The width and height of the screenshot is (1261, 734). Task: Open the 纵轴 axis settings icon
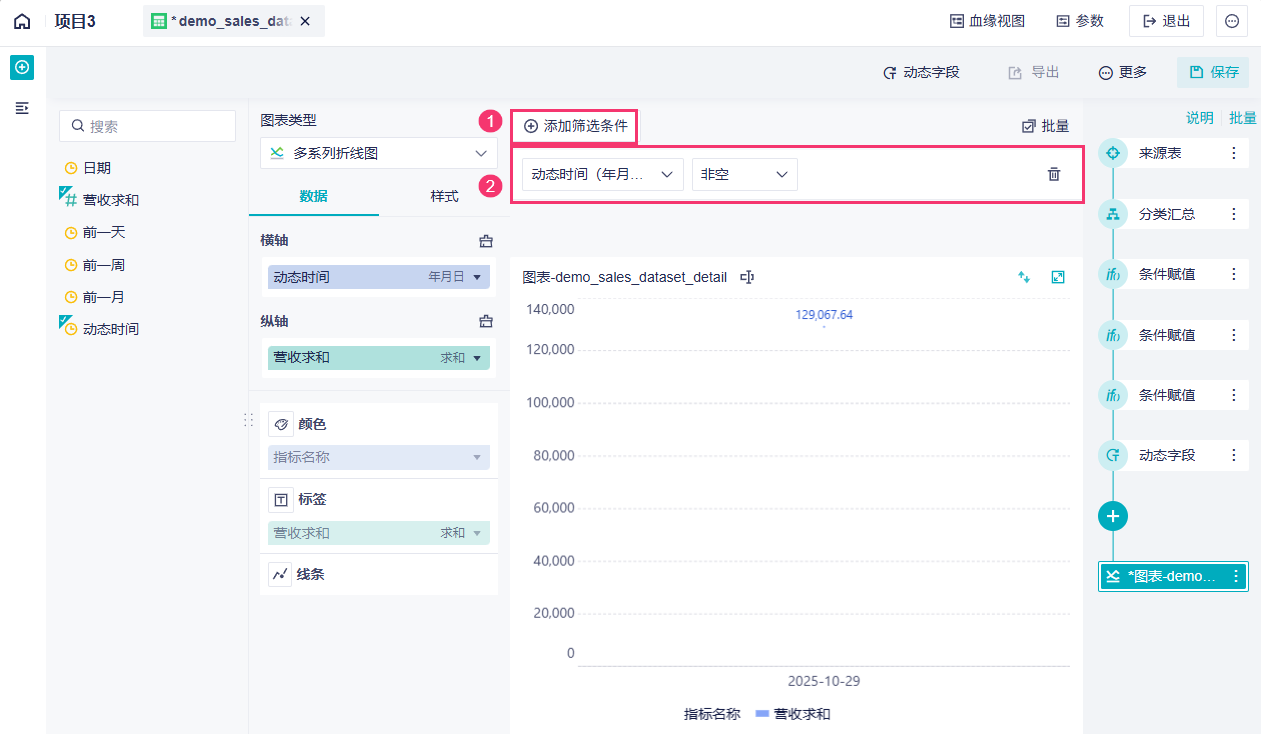tap(486, 321)
